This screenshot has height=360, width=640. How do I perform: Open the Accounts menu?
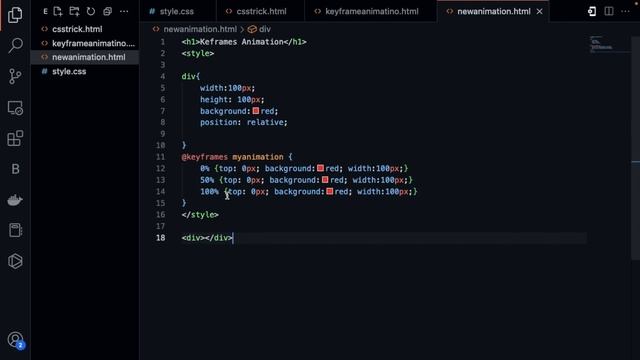16,340
